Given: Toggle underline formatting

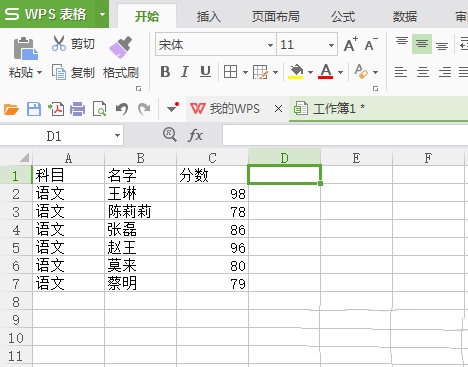Looking at the screenshot, I should click(205, 72).
